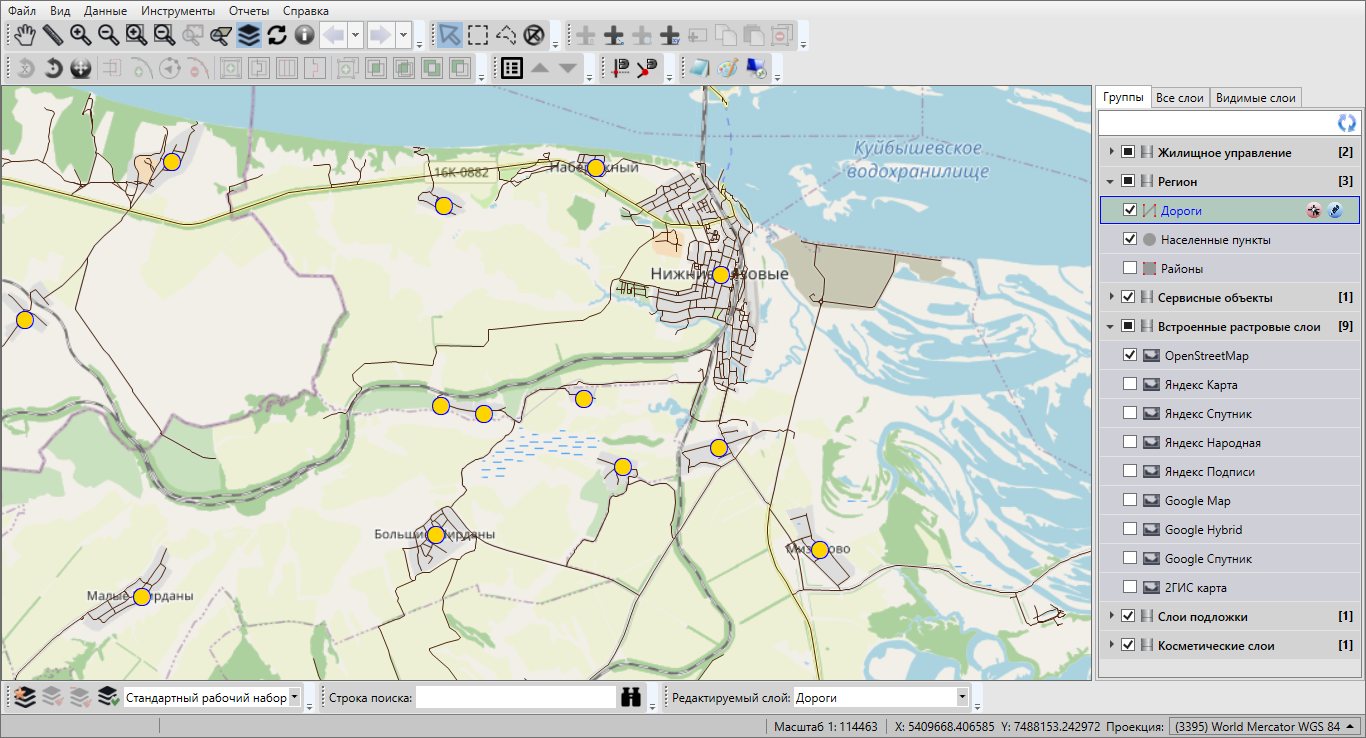Enable the Районы layer checkbox
This screenshot has height=738, width=1366.
[x=1130, y=268]
